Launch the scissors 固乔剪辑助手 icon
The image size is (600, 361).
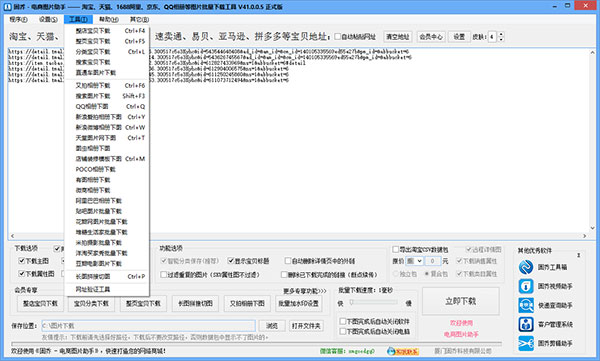click(526, 343)
